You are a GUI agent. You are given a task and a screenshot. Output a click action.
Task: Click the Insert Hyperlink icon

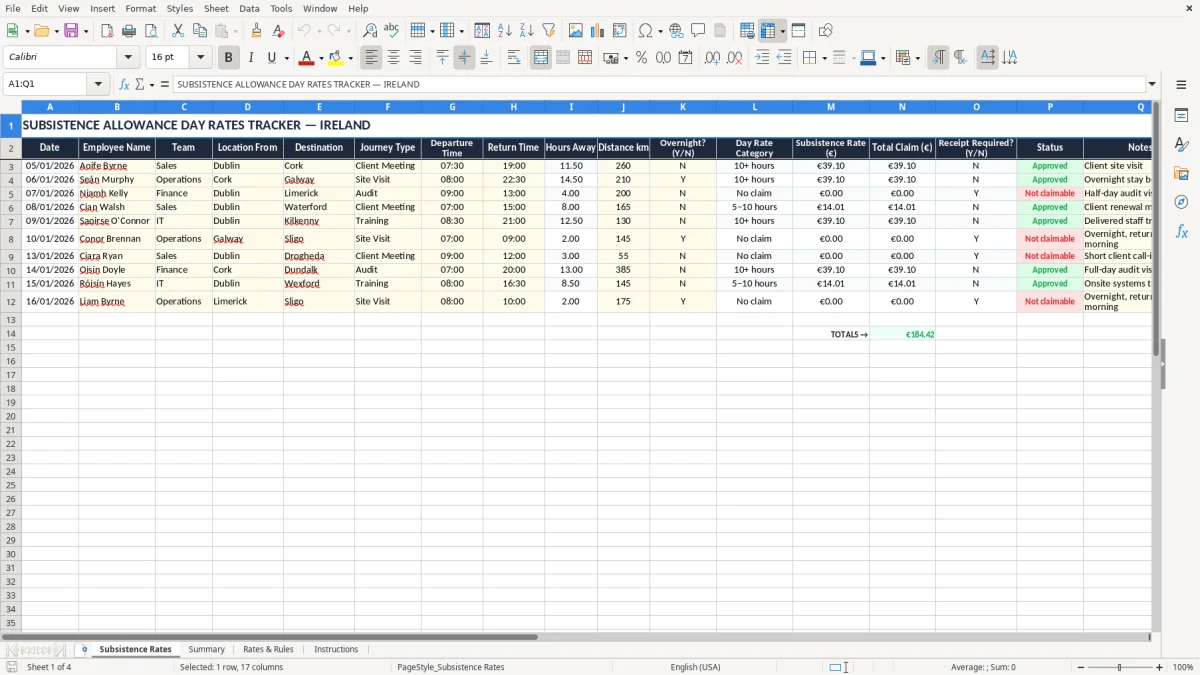point(676,31)
